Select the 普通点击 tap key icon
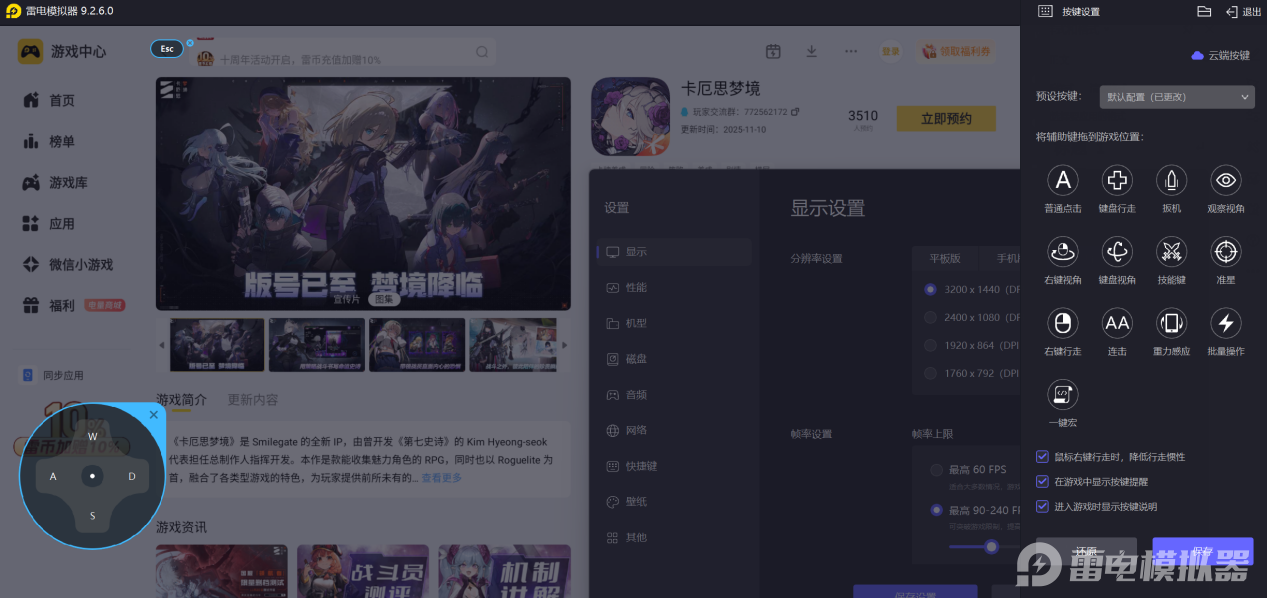Image resolution: width=1267 pixels, height=598 pixels. click(1063, 180)
